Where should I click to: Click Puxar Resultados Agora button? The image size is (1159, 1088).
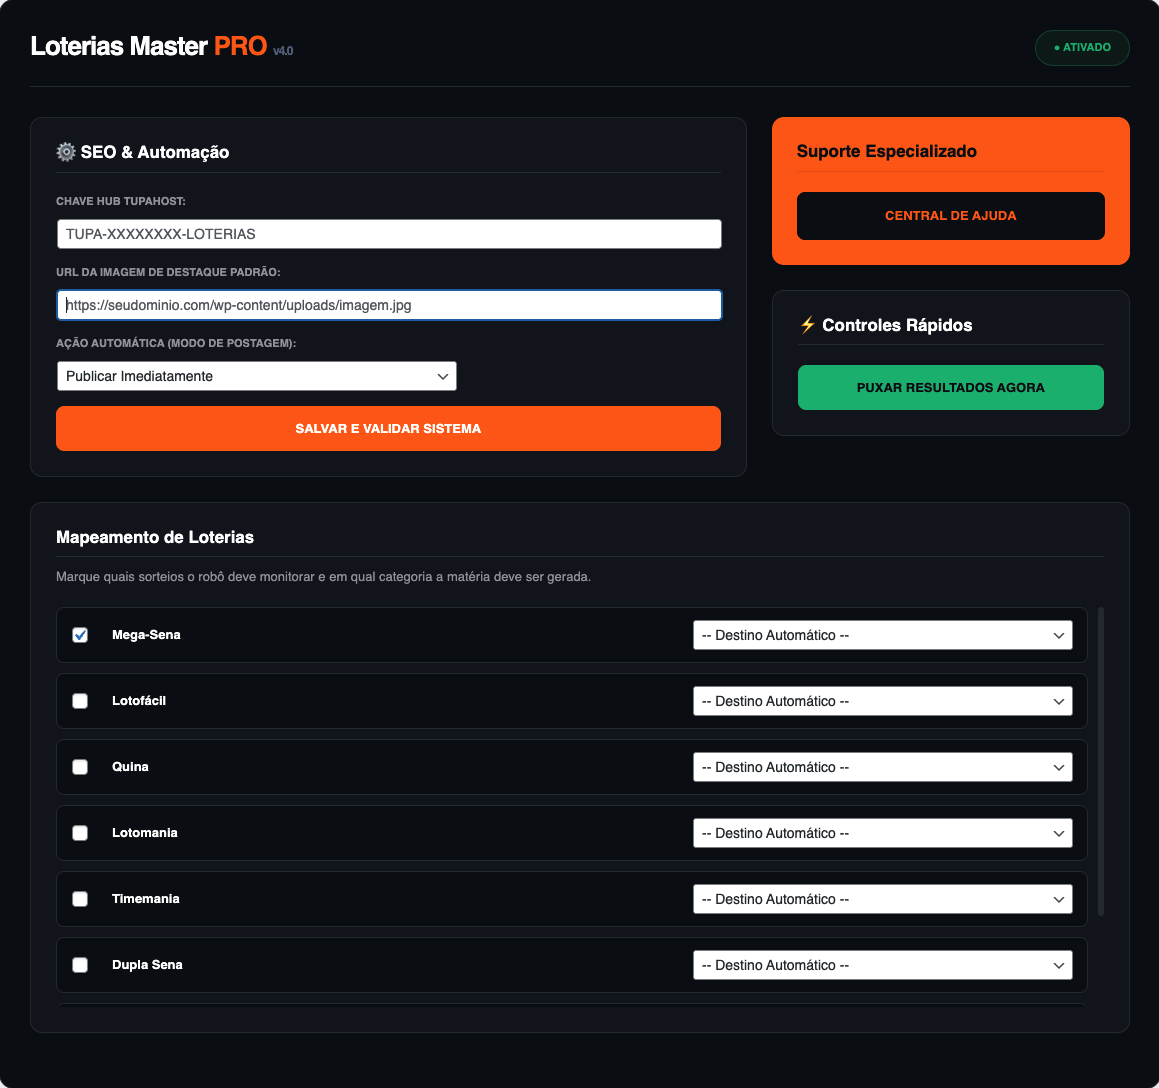pos(950,388)
